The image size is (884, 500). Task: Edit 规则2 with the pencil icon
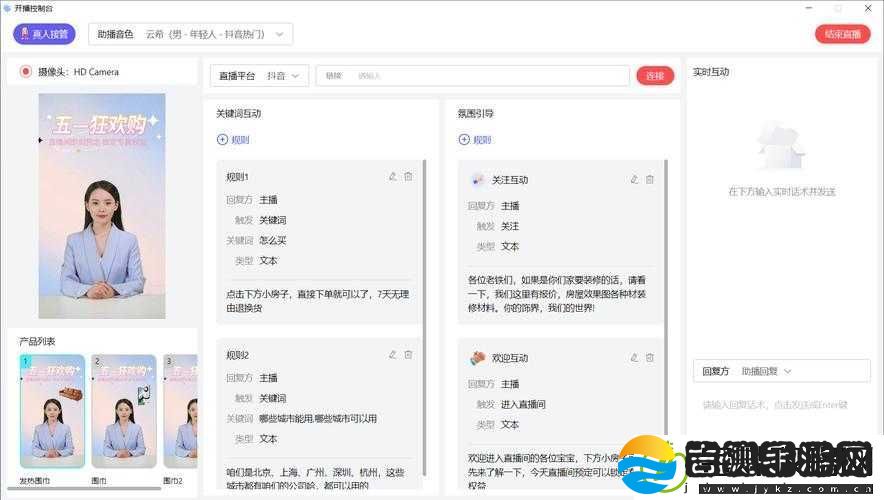392,355
